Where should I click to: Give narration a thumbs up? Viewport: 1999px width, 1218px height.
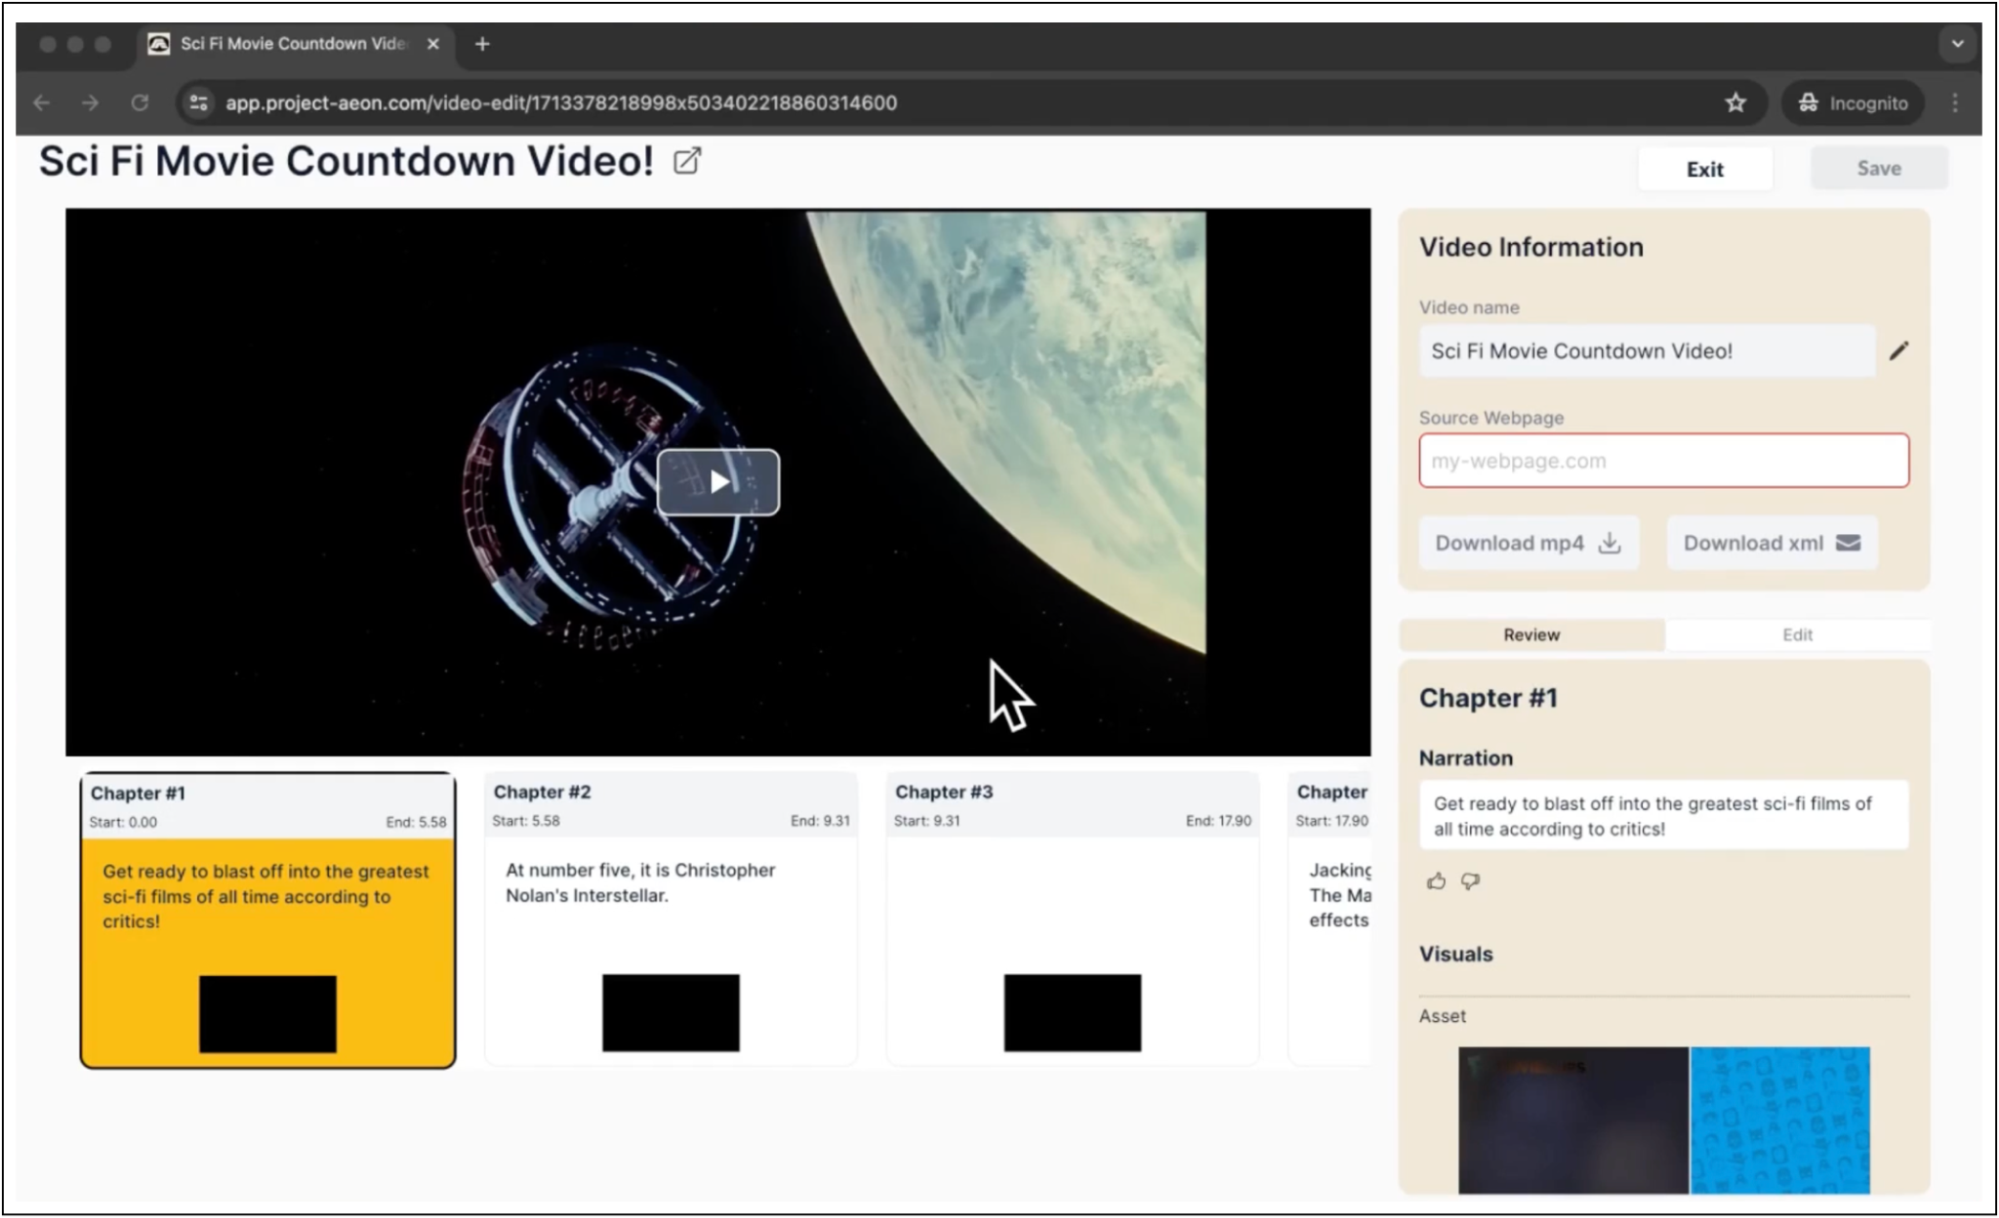pos(1436,881)
